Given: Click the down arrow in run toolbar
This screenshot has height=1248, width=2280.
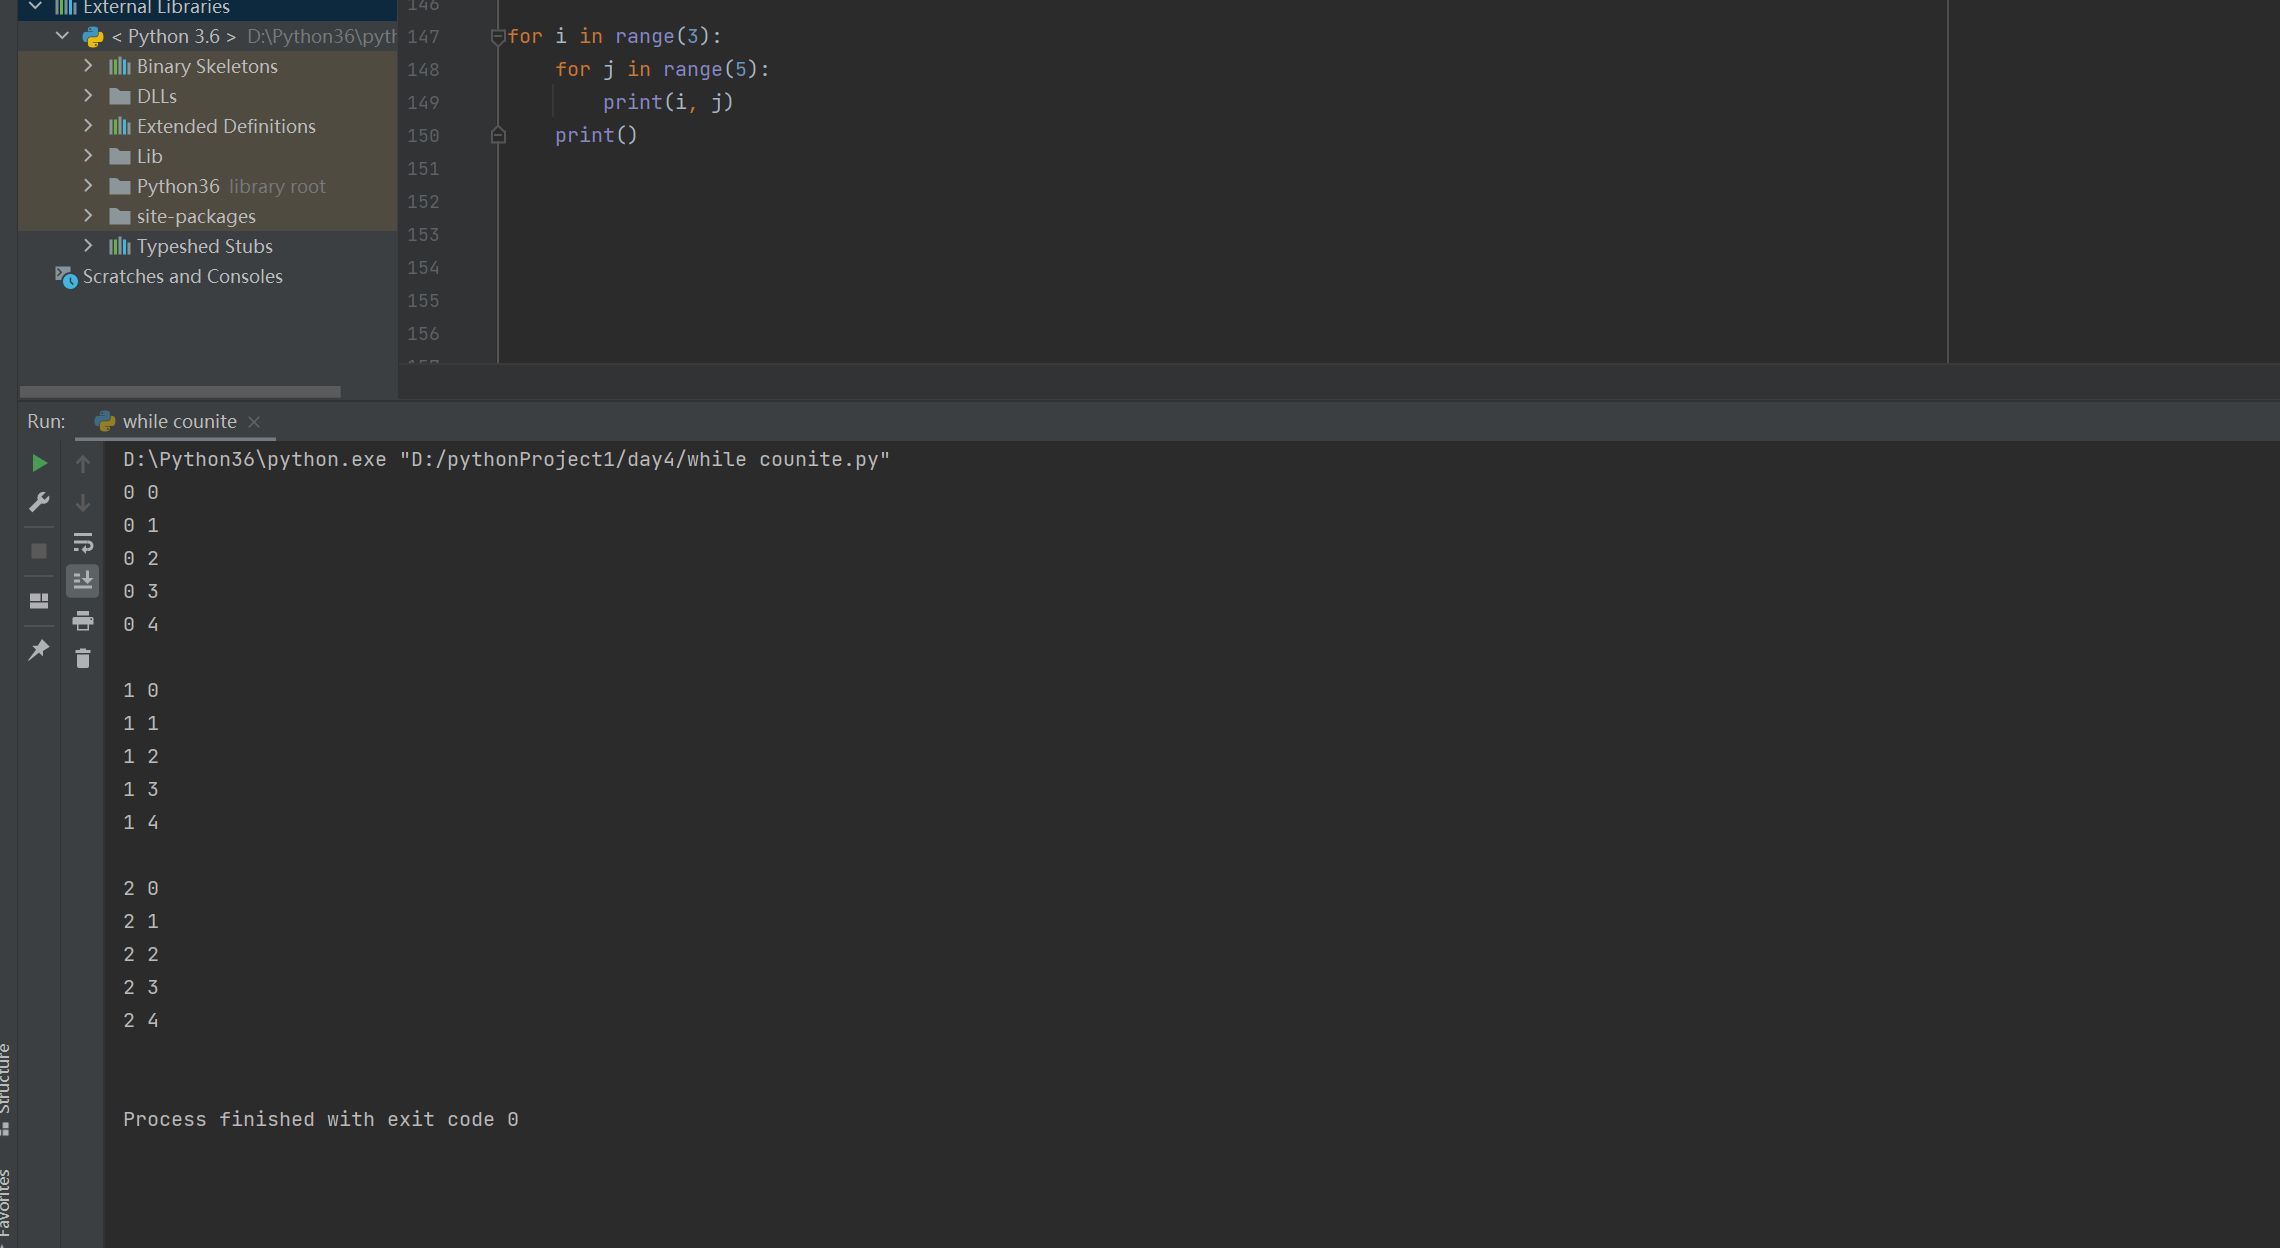Looking at the screenshot, I should [x=83, y=502].
